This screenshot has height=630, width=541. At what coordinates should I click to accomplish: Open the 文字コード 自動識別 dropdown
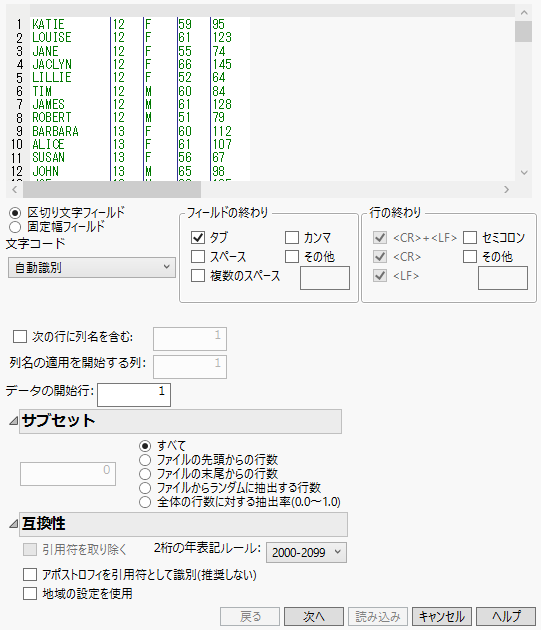[x=92, y=268]
